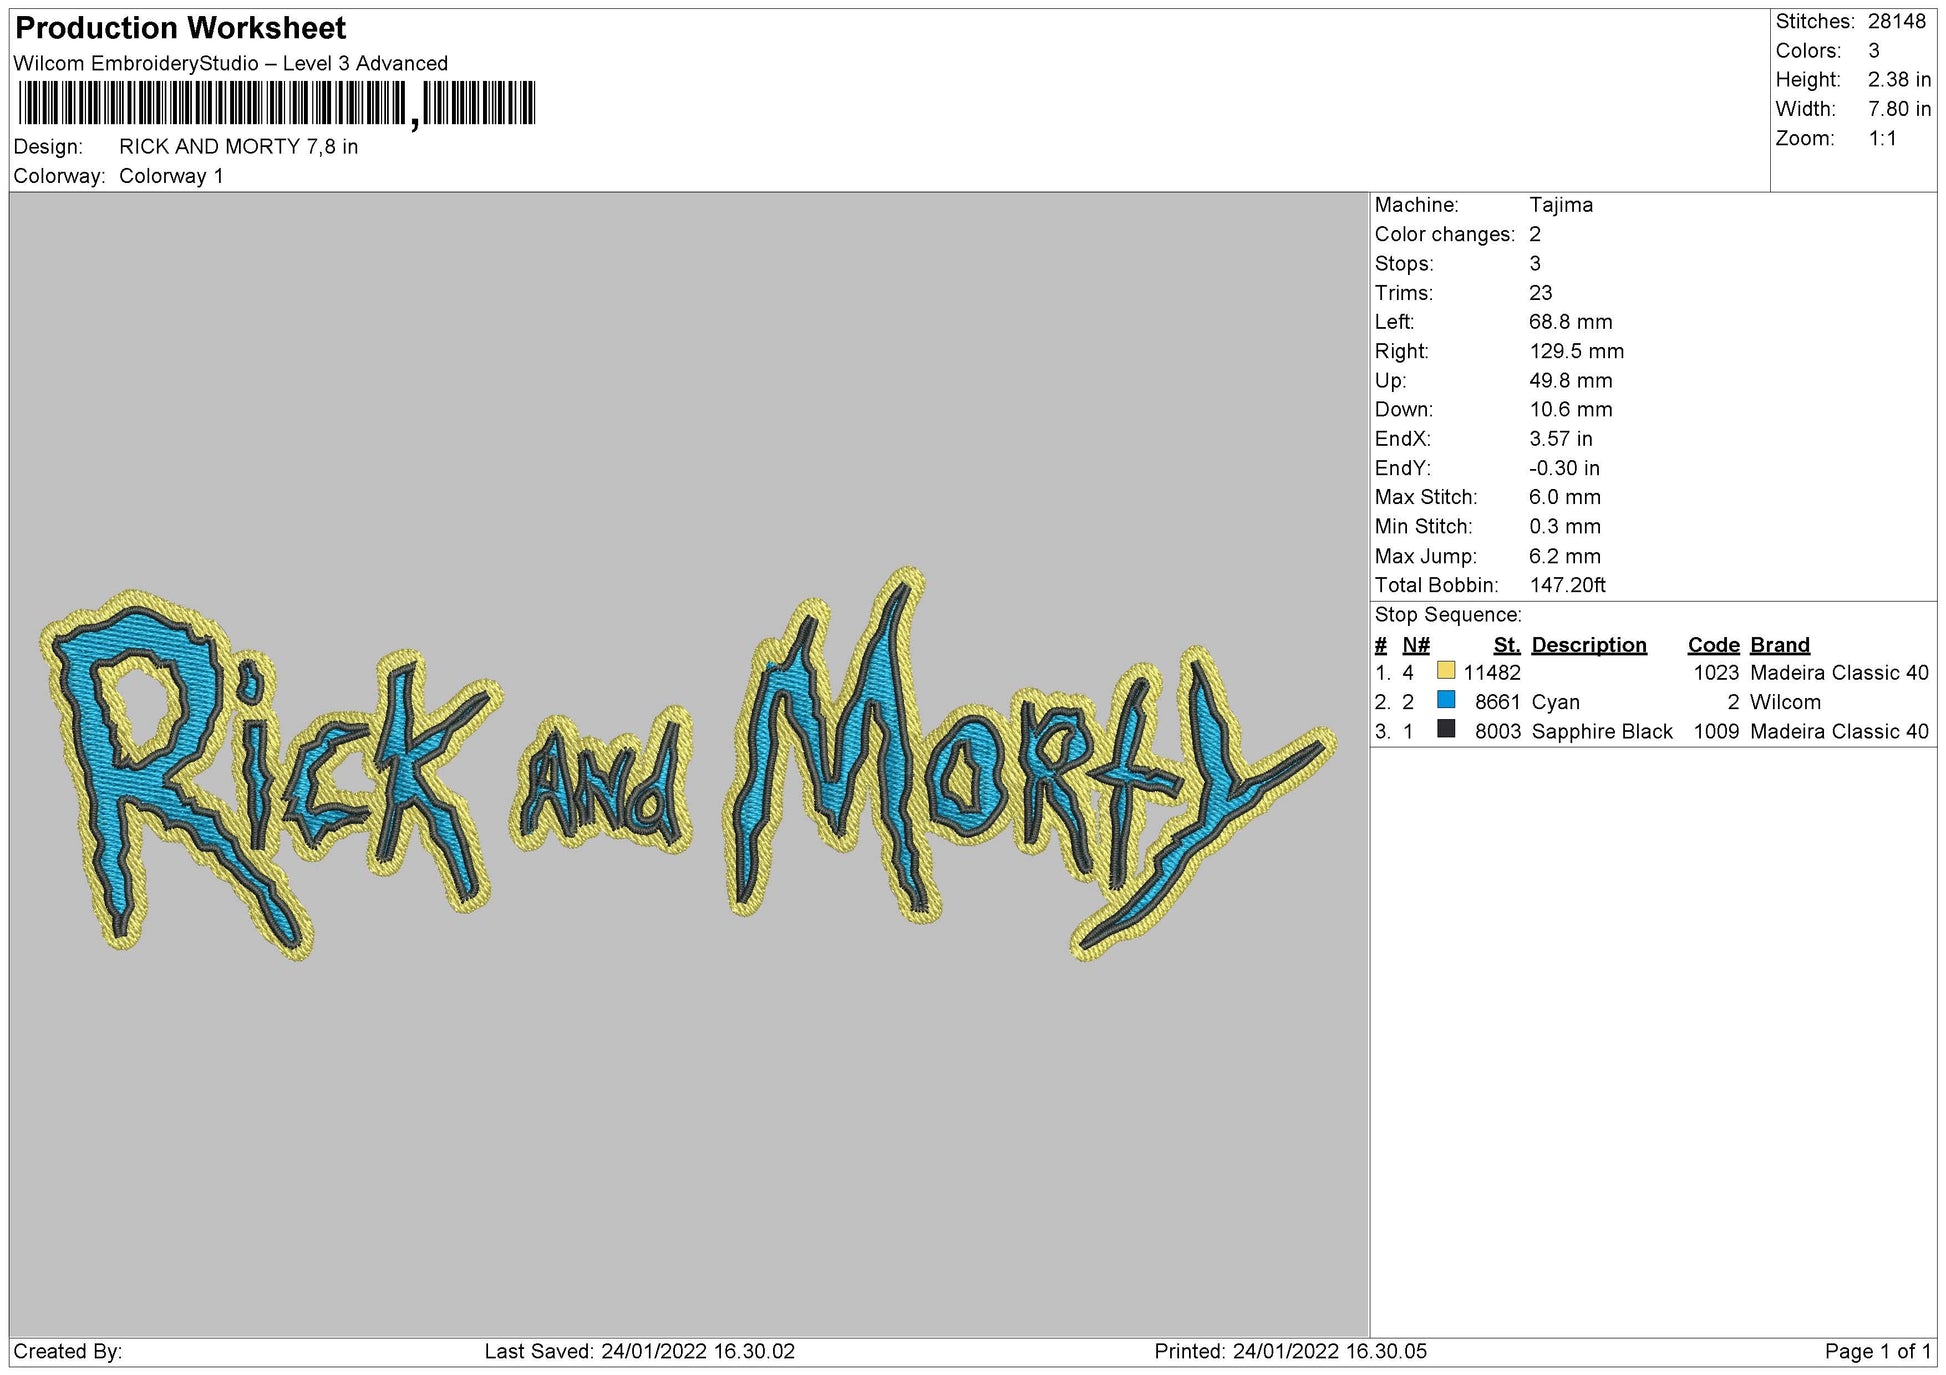Viewport: 1946px width, 1375px height.
Task: Click the yellow color swatch in row 1
Action: [x=1445, y=671]
